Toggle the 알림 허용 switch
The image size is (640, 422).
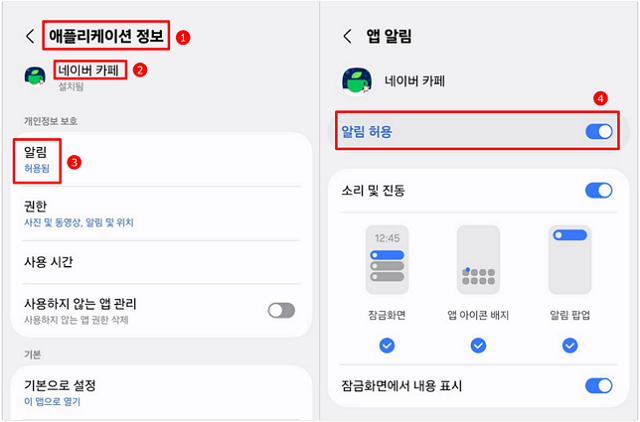(x=598, y=131)
